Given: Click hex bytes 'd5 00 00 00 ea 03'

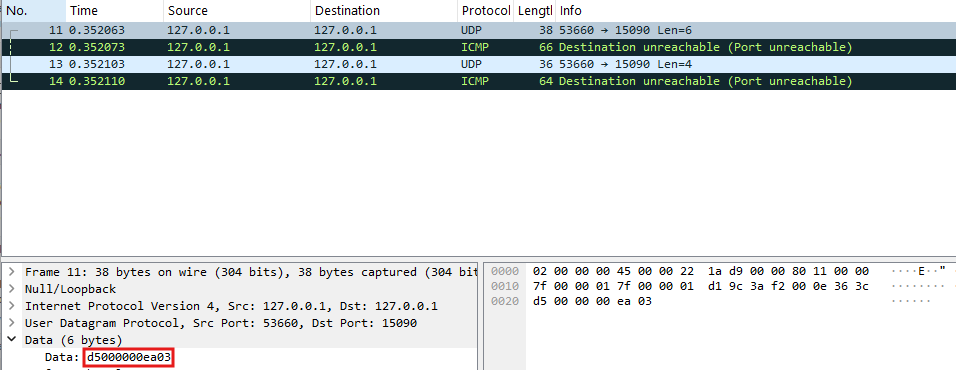Looking at the screenshot, I should [592, 301].
